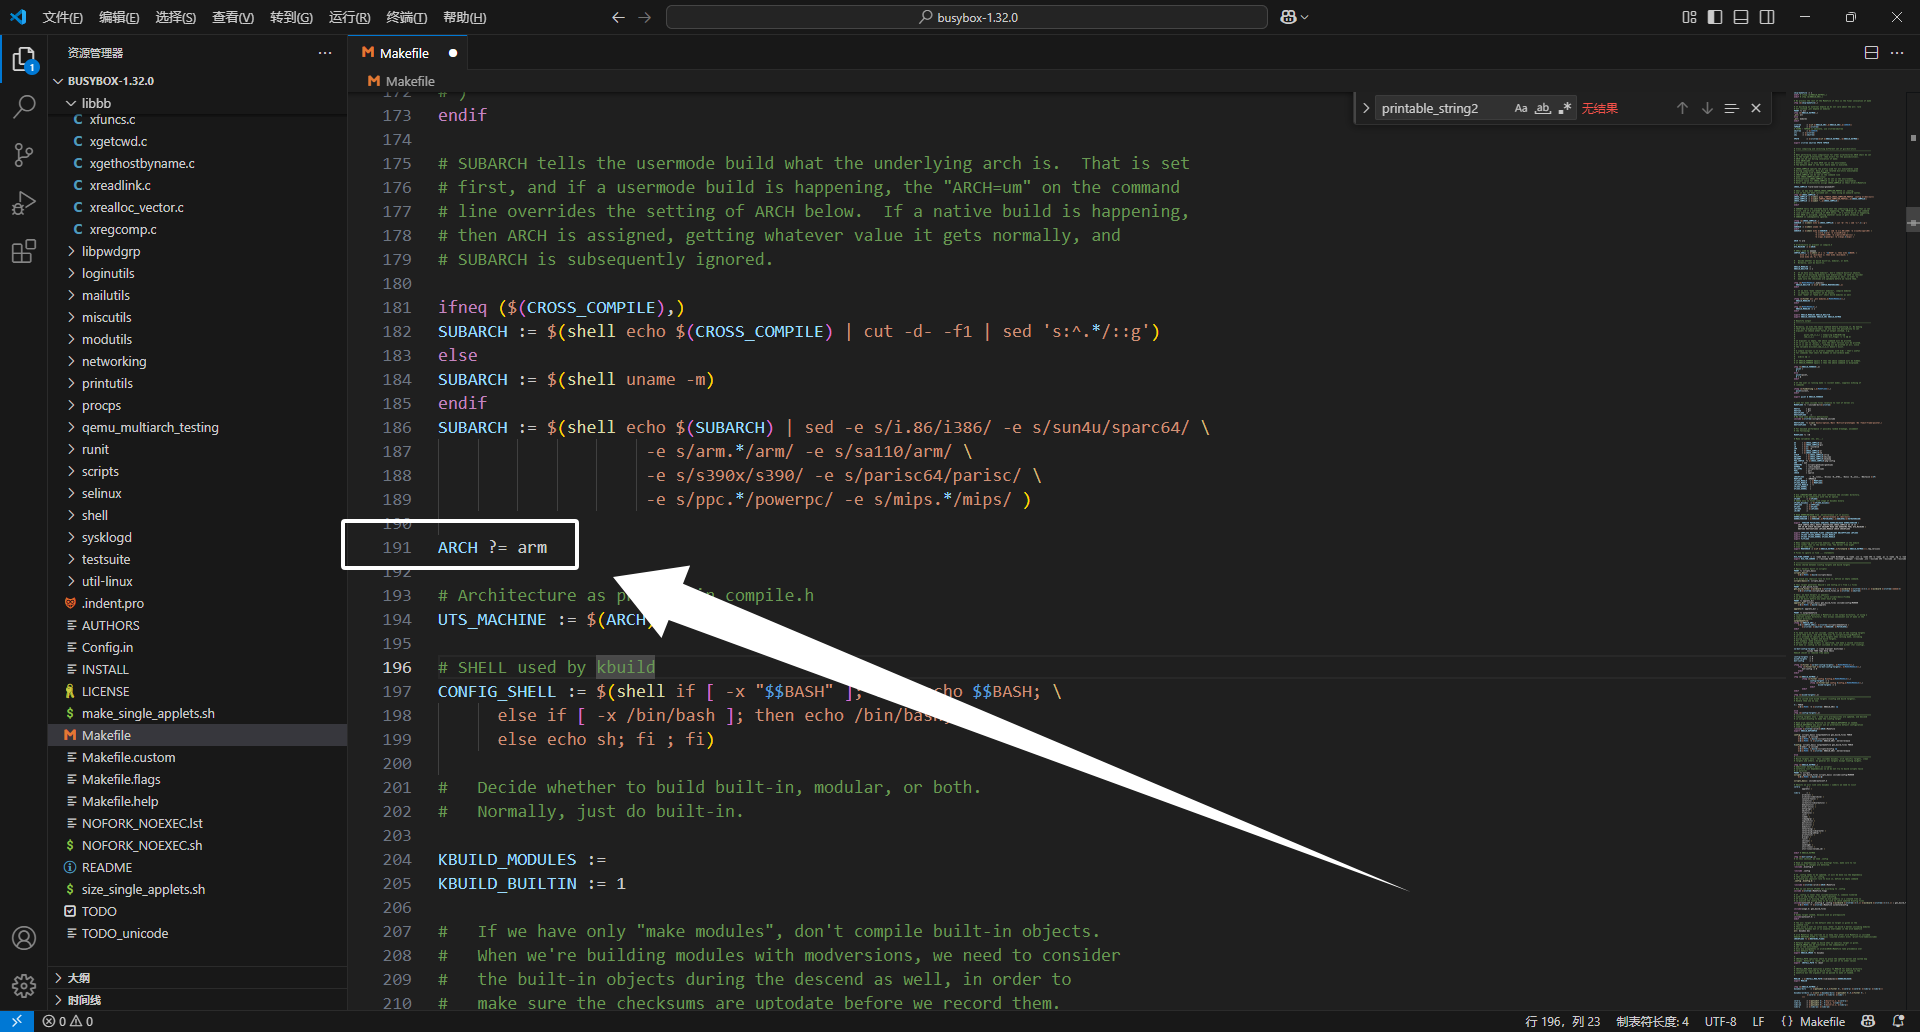Open the 选择(S) menu
The image size is (1920, 1032).
[176, 17]
